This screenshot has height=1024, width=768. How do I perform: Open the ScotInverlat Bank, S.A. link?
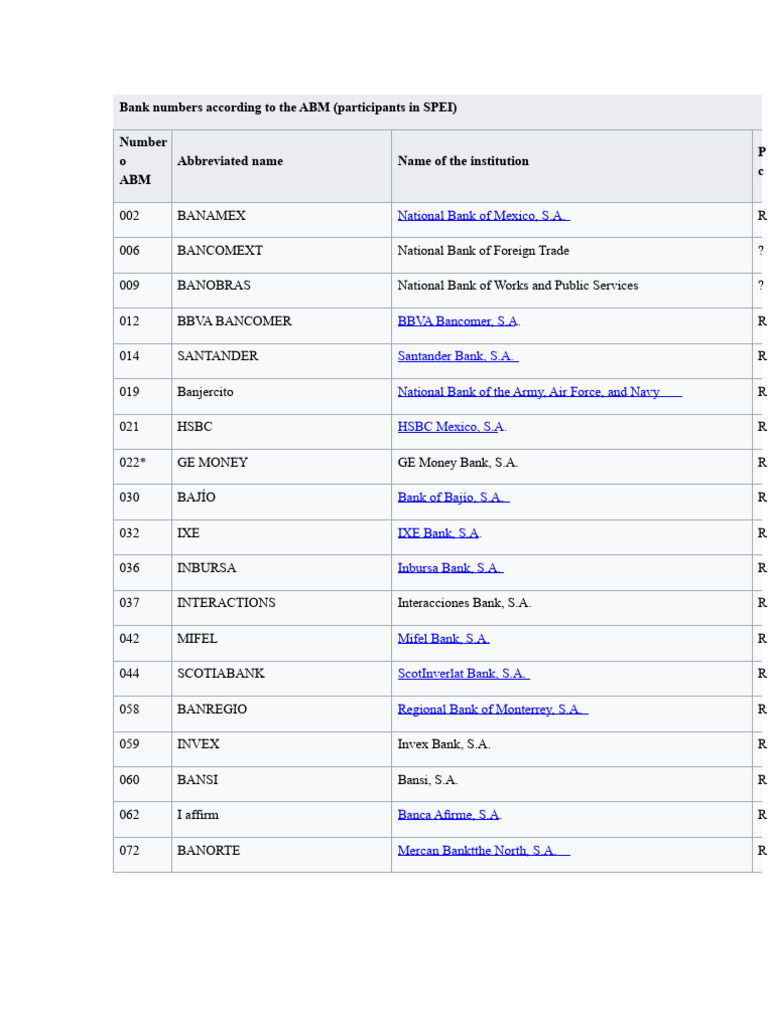[x=463, y=674]
